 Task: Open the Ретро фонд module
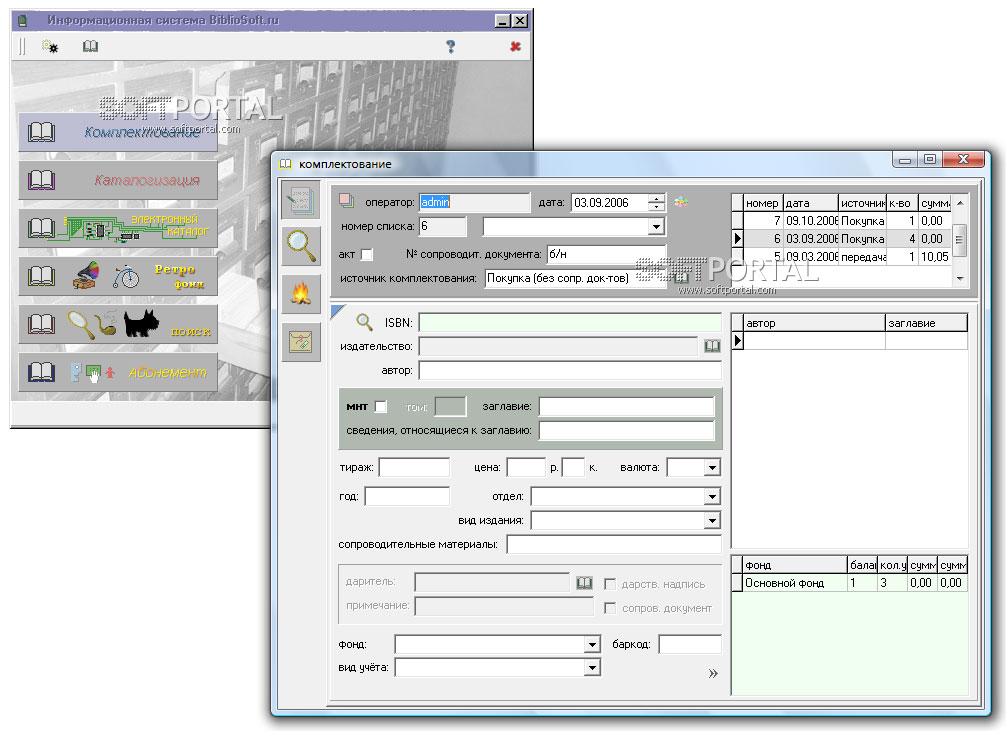(118, 277)
